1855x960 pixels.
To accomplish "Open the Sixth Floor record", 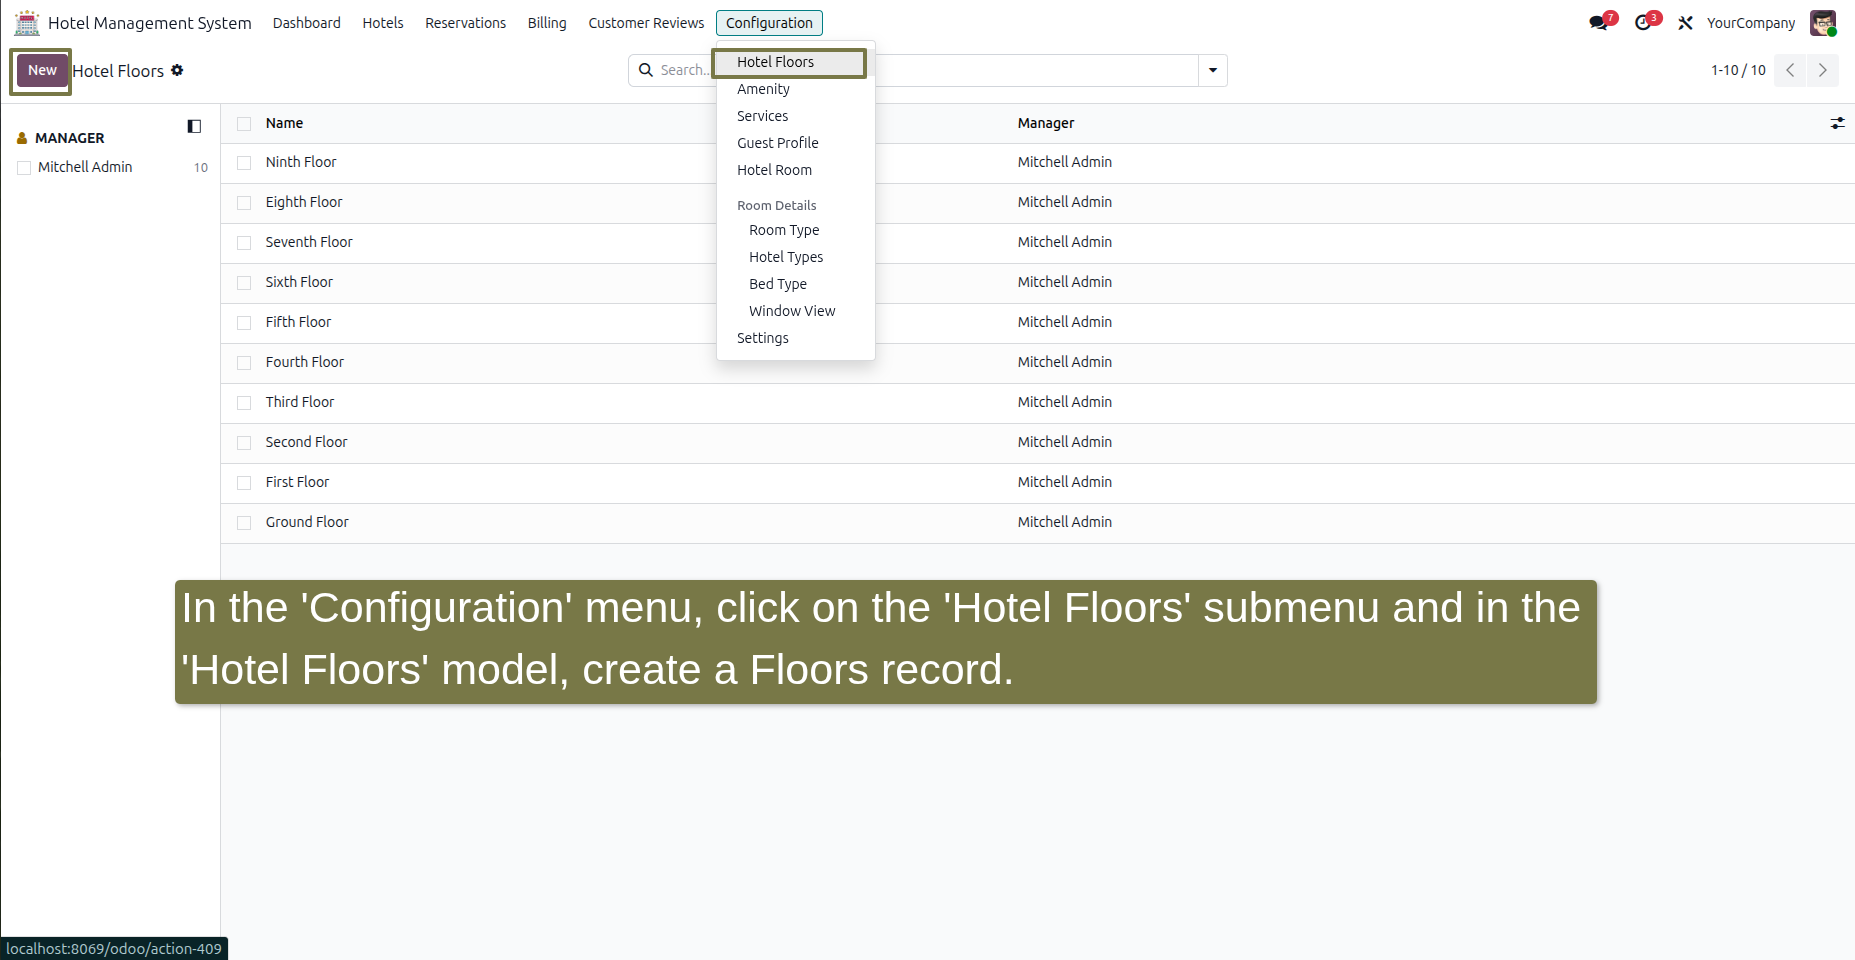I will (299, 282).
